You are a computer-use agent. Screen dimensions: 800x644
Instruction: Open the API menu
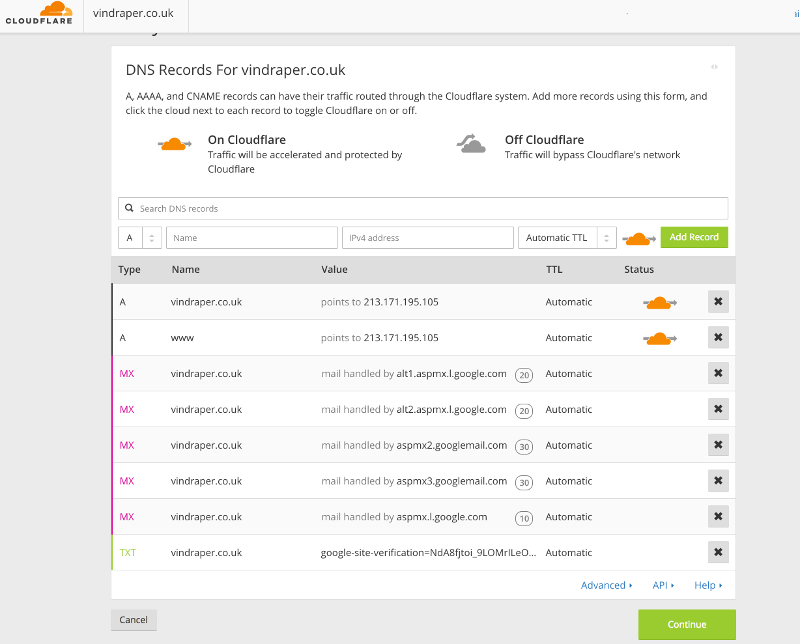[x=663, y=585]
